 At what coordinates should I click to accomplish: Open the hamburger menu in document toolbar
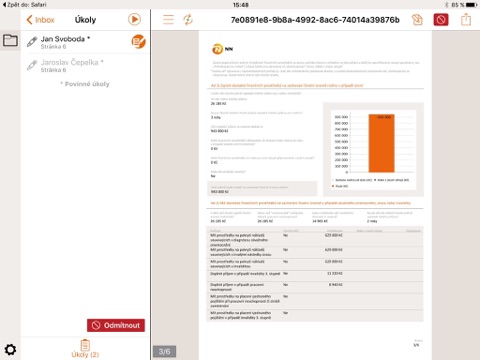[x=168, y=20]
